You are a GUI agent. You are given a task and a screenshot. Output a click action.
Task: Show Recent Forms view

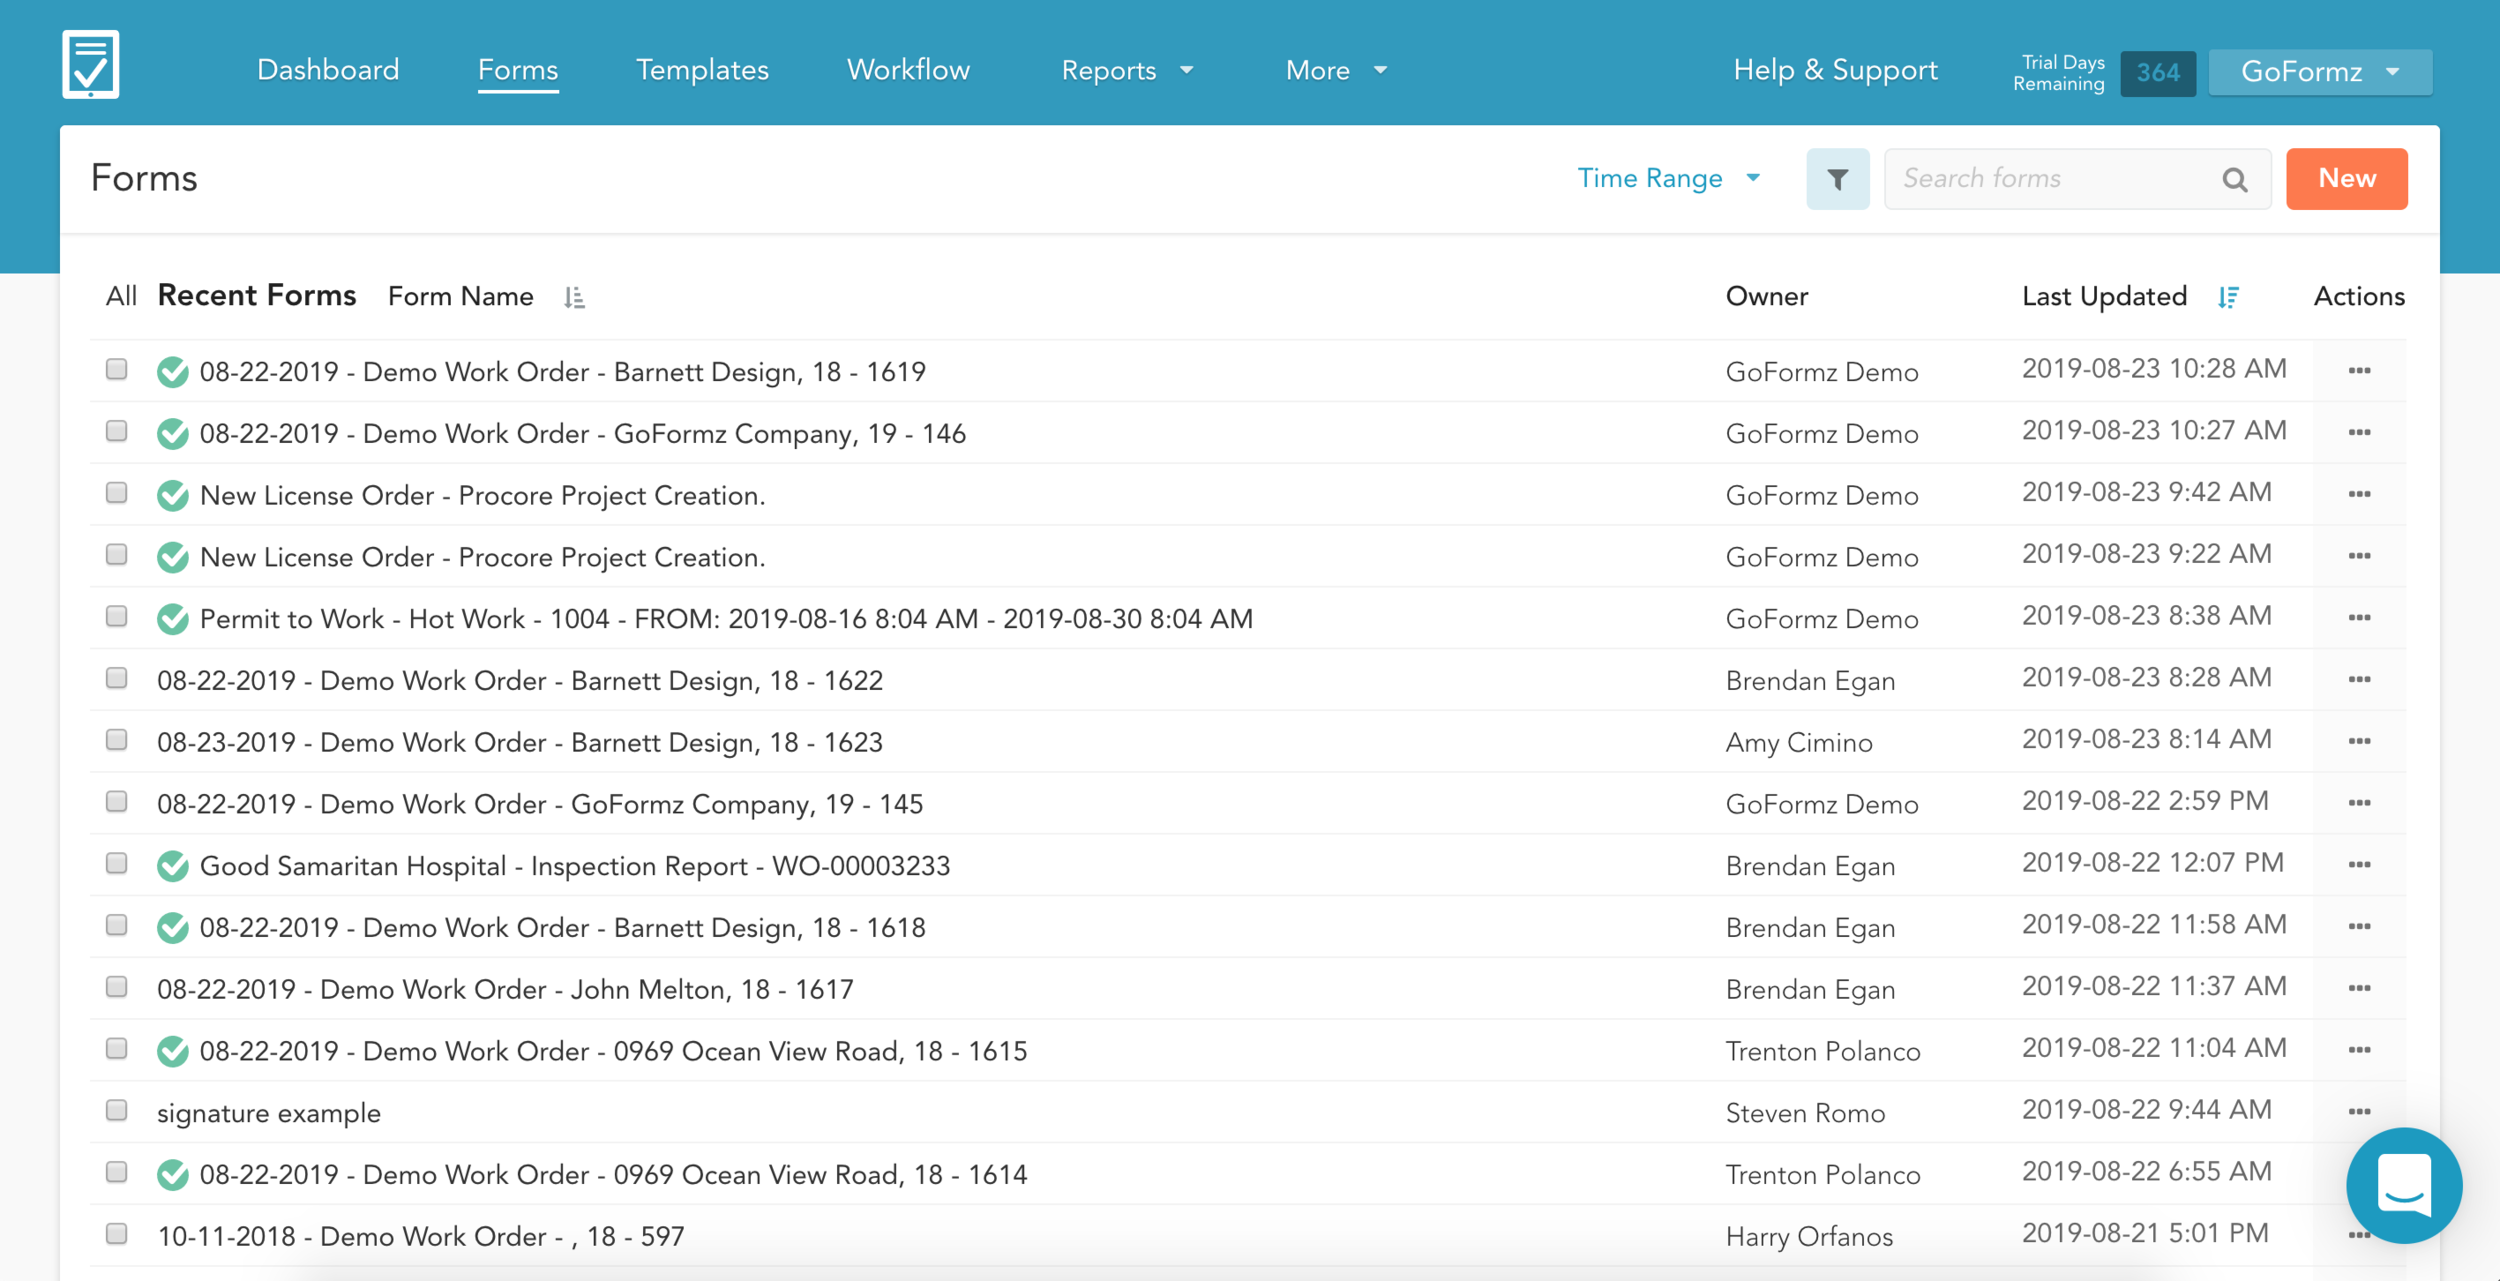click(x=257, y=296)
